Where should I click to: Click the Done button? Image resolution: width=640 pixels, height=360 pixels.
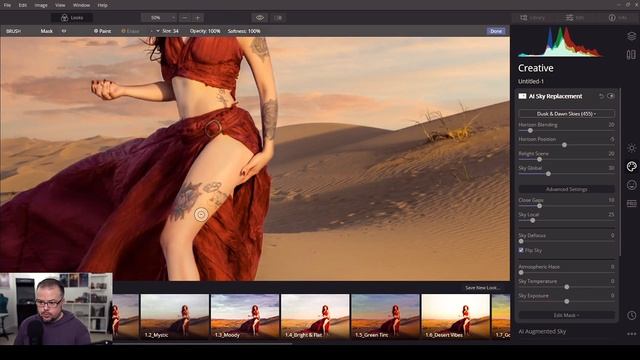tap(496, 31)
